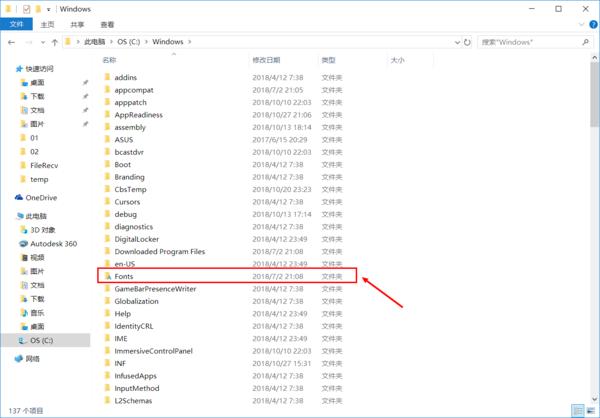Open the 共享 ribbon tab
The image size is (600, 418).
(77, 24)
